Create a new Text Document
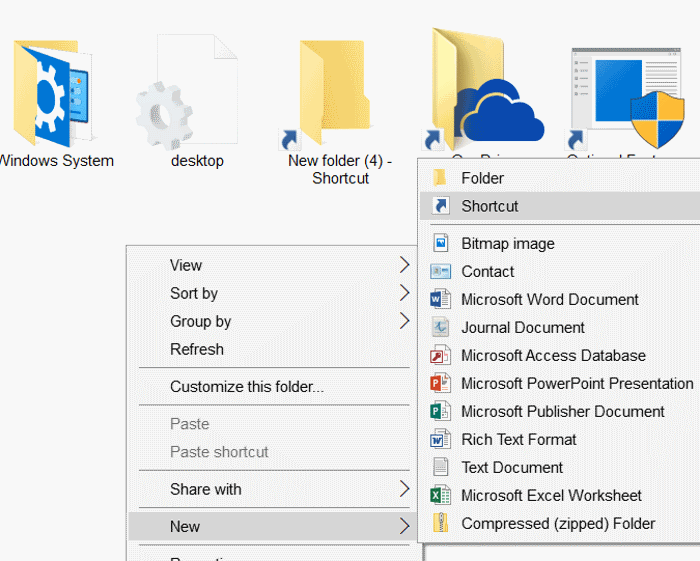This screenshot has width=700, height=561. pyautogui.click(x=512, y=467)
